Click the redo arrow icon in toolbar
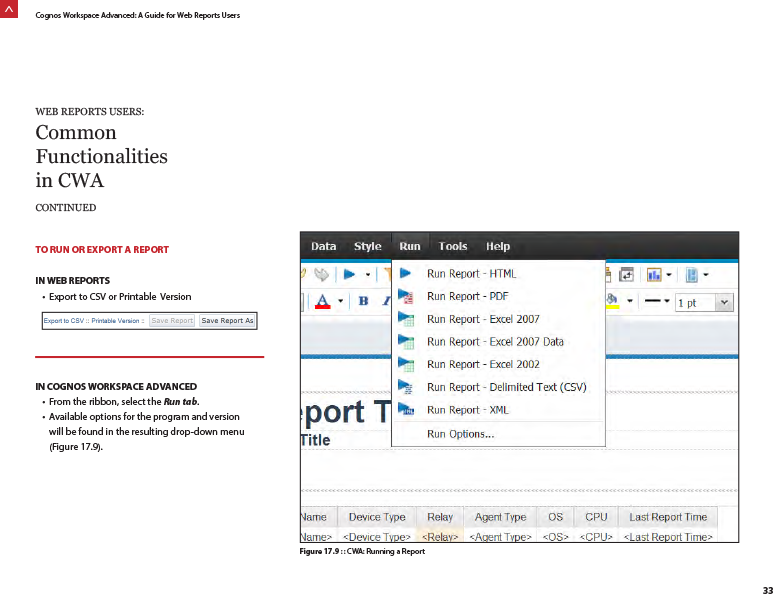Screen dimensions: 783x598 point(322,274)
